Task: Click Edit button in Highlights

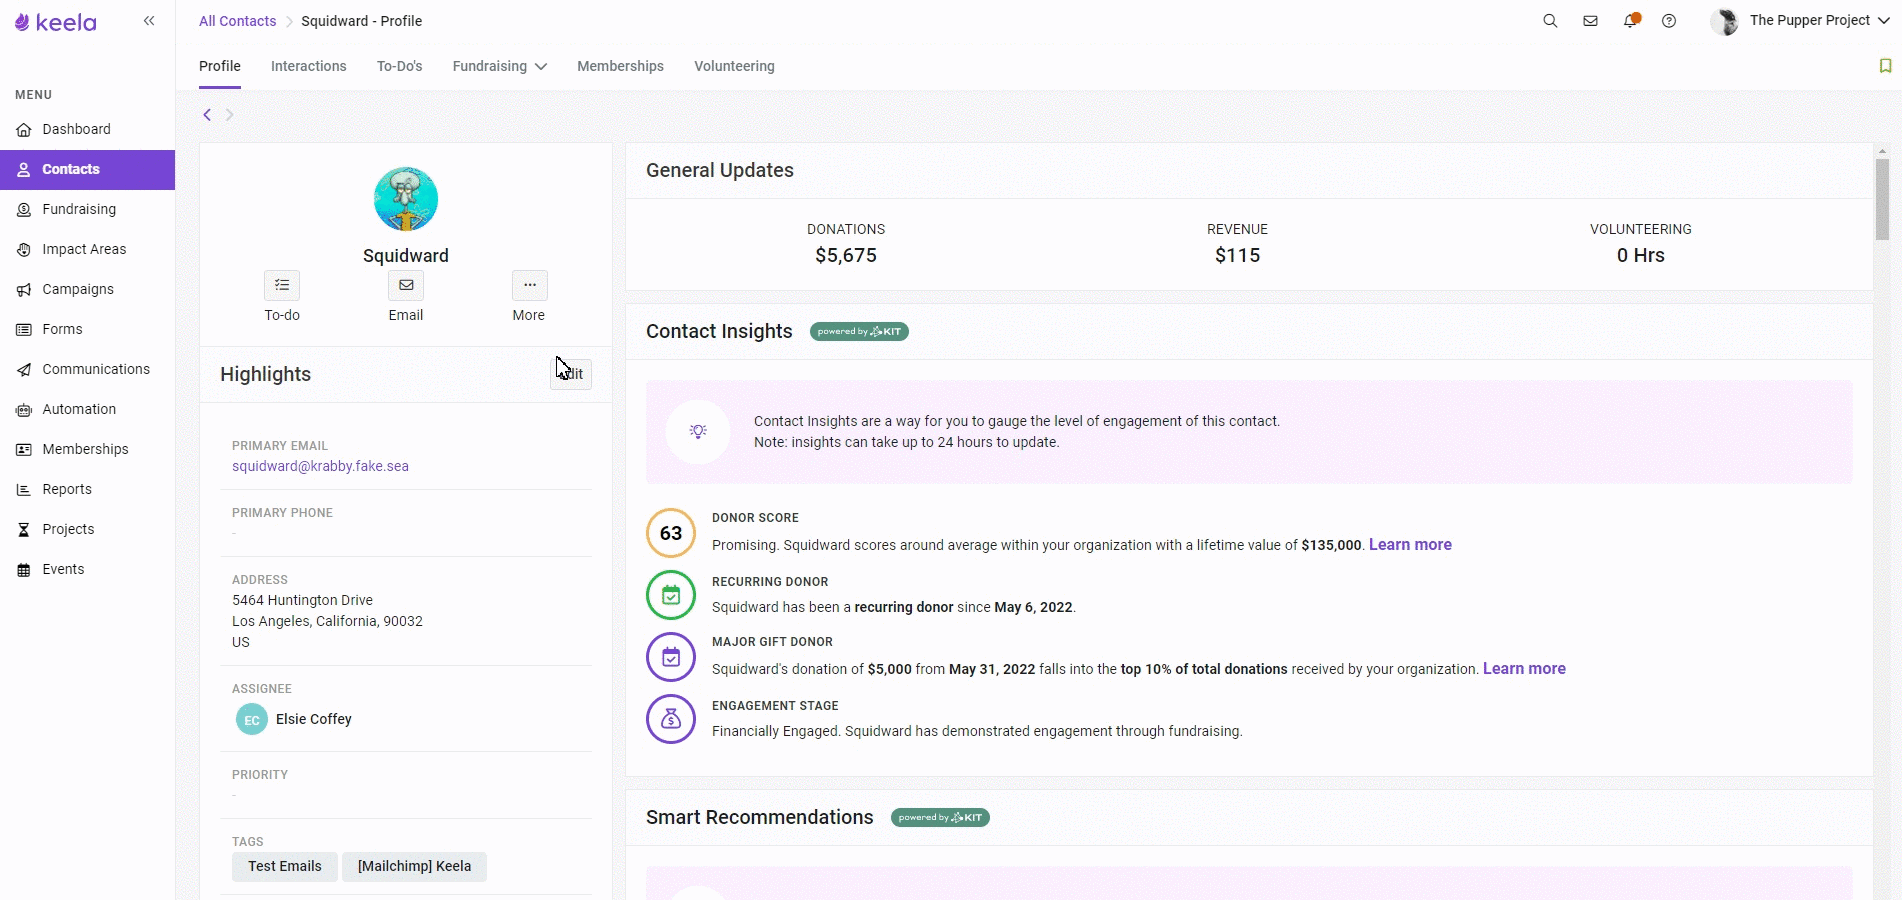Action: pyautogui.click(x=571, y=374)
